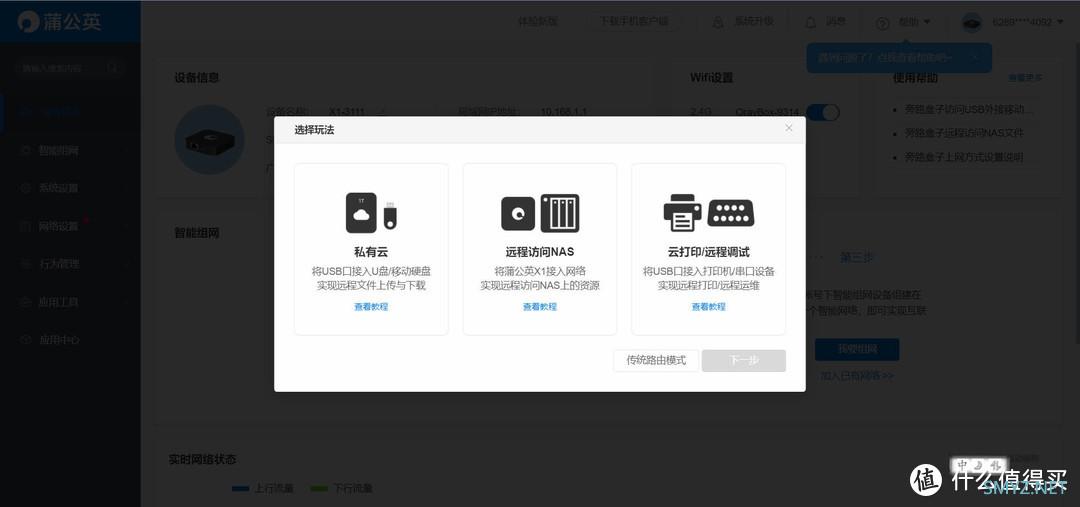Click the 加入已有网络>> link
This screenshot has height=507, width=1080.
pos(857,376)
